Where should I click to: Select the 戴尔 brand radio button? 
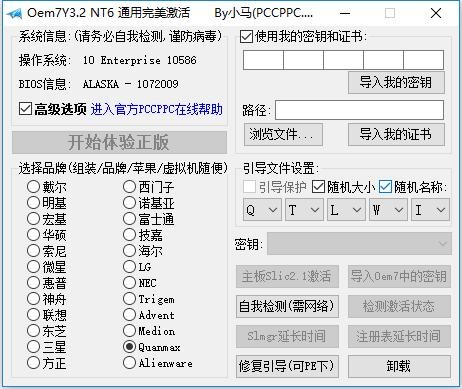pyautogui.click(x=33, y=187)
